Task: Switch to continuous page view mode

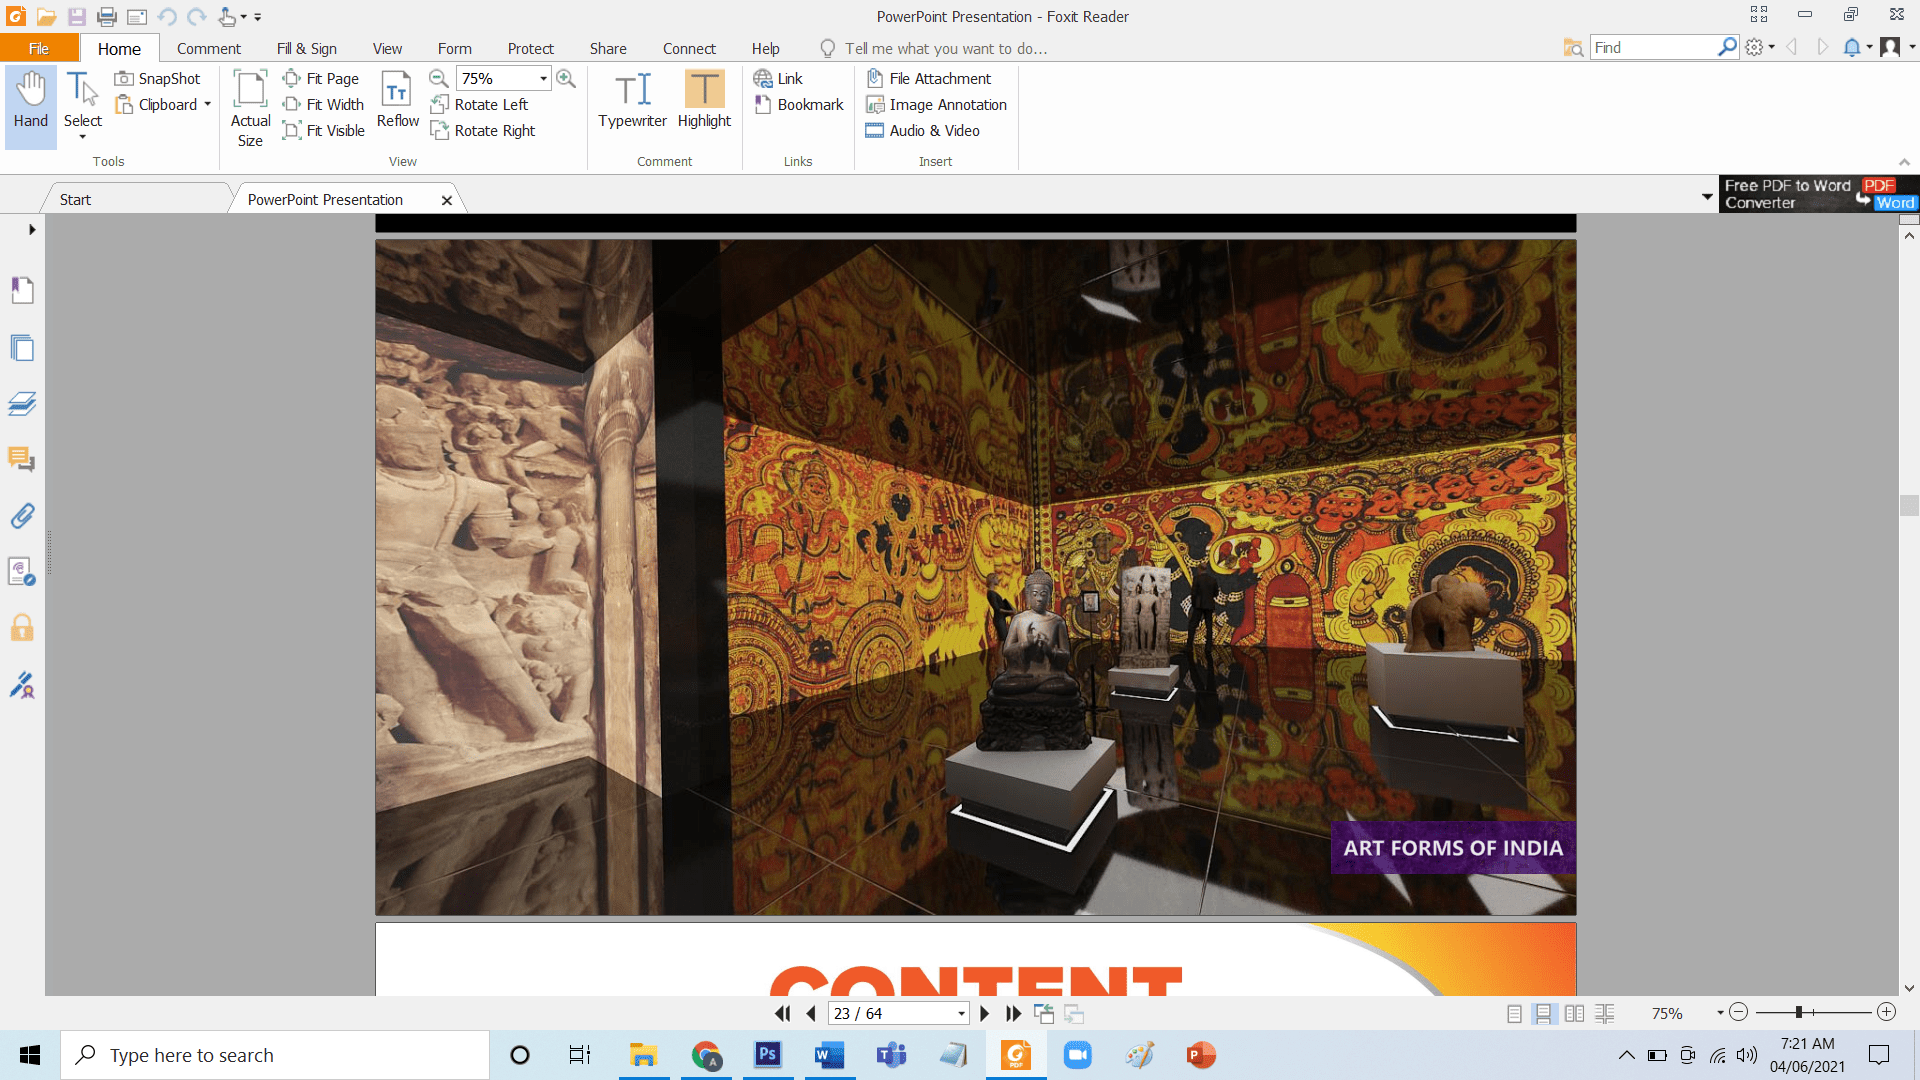Action: coord(1543,1013)
